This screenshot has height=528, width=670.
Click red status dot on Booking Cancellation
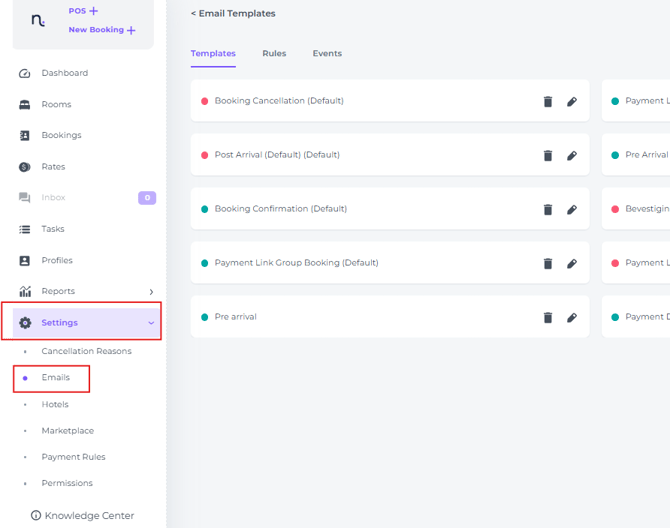pos(205,101)
